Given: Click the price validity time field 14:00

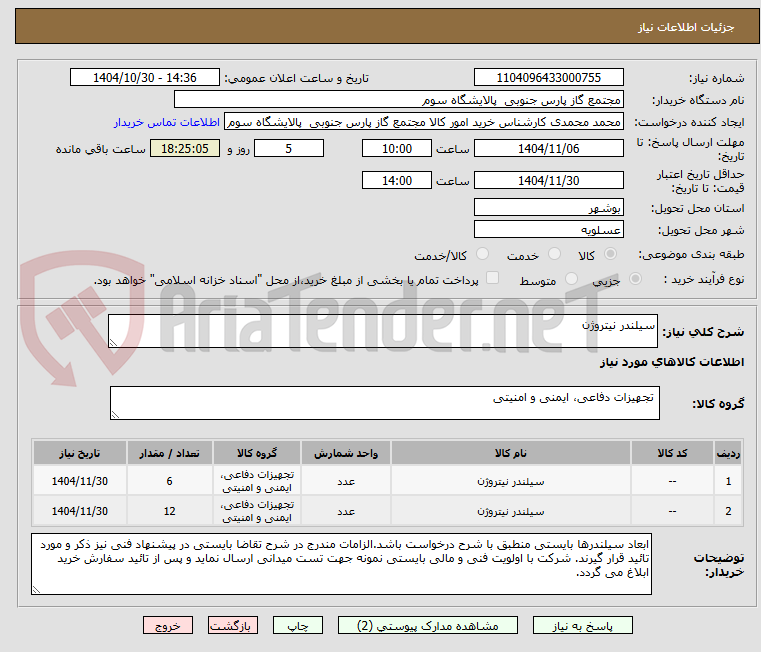Looking at the screenshot, I should coord(397,180).
